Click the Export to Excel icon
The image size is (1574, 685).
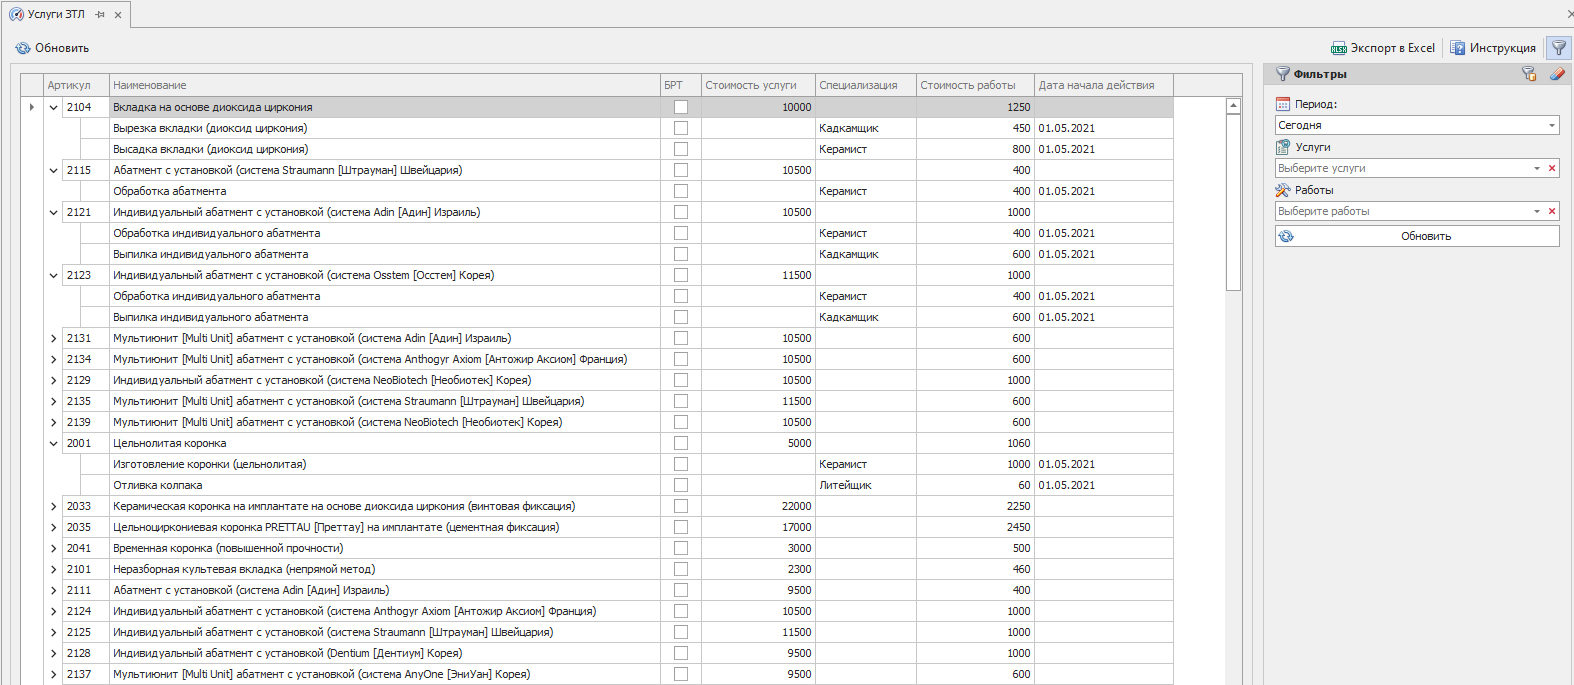tap(1338, 48)
